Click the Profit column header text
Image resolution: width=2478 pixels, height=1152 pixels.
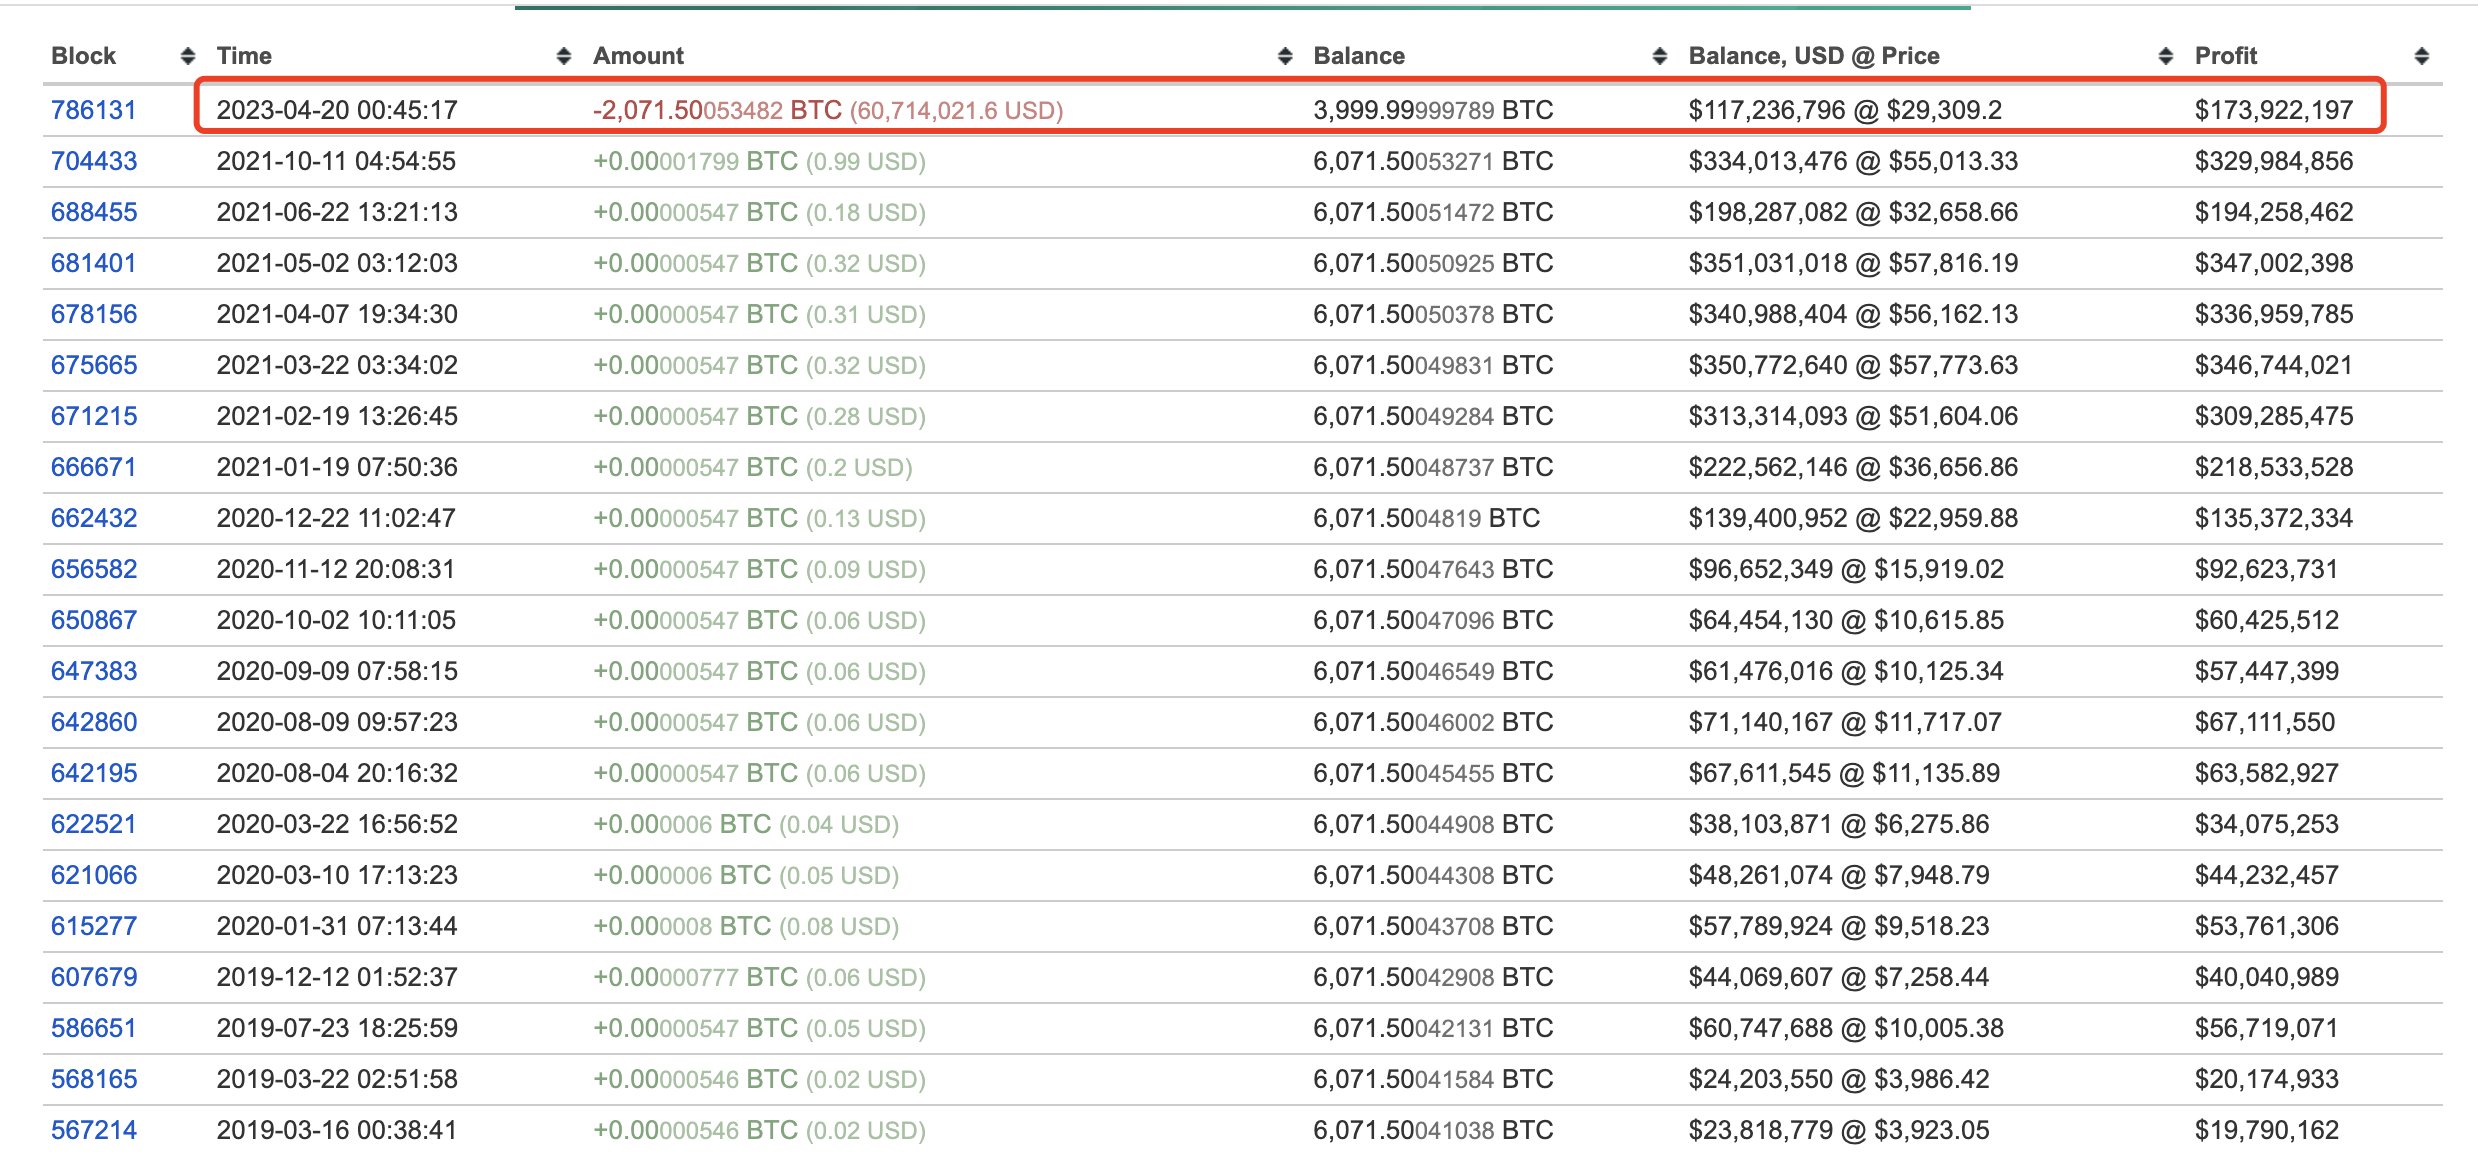click(x=2225, y=56)
